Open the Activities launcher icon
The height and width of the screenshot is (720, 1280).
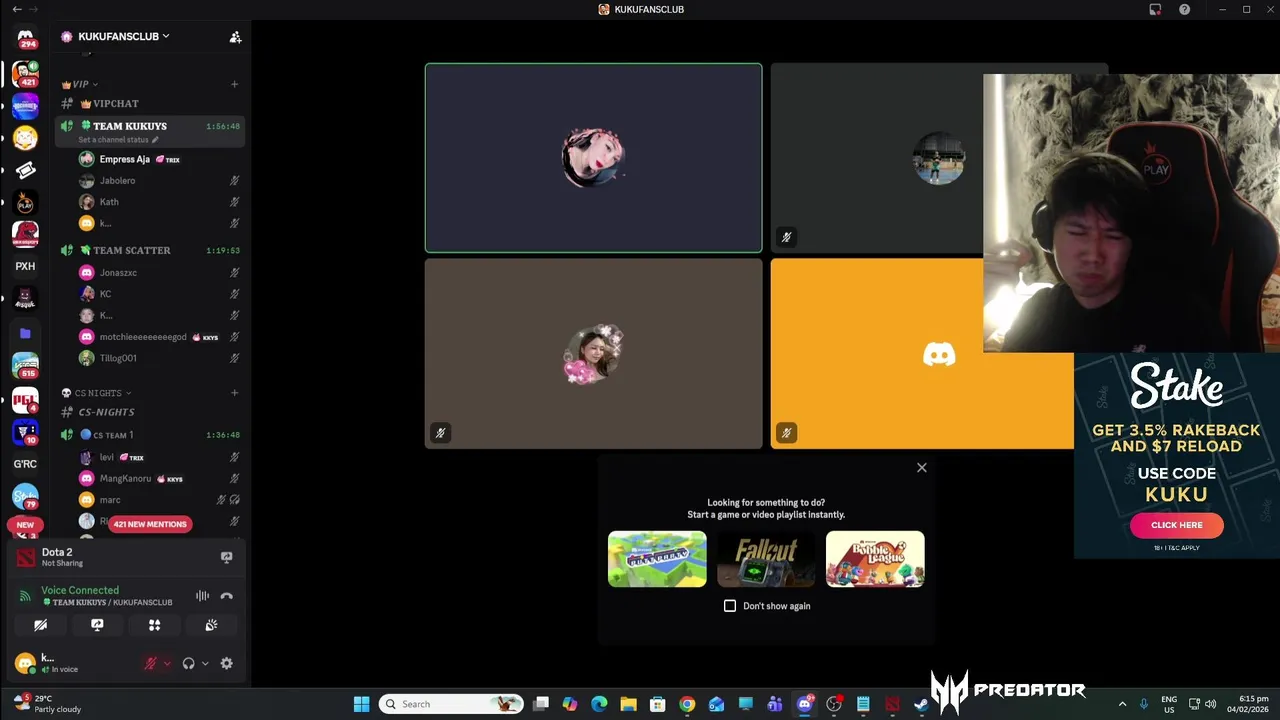154,625
